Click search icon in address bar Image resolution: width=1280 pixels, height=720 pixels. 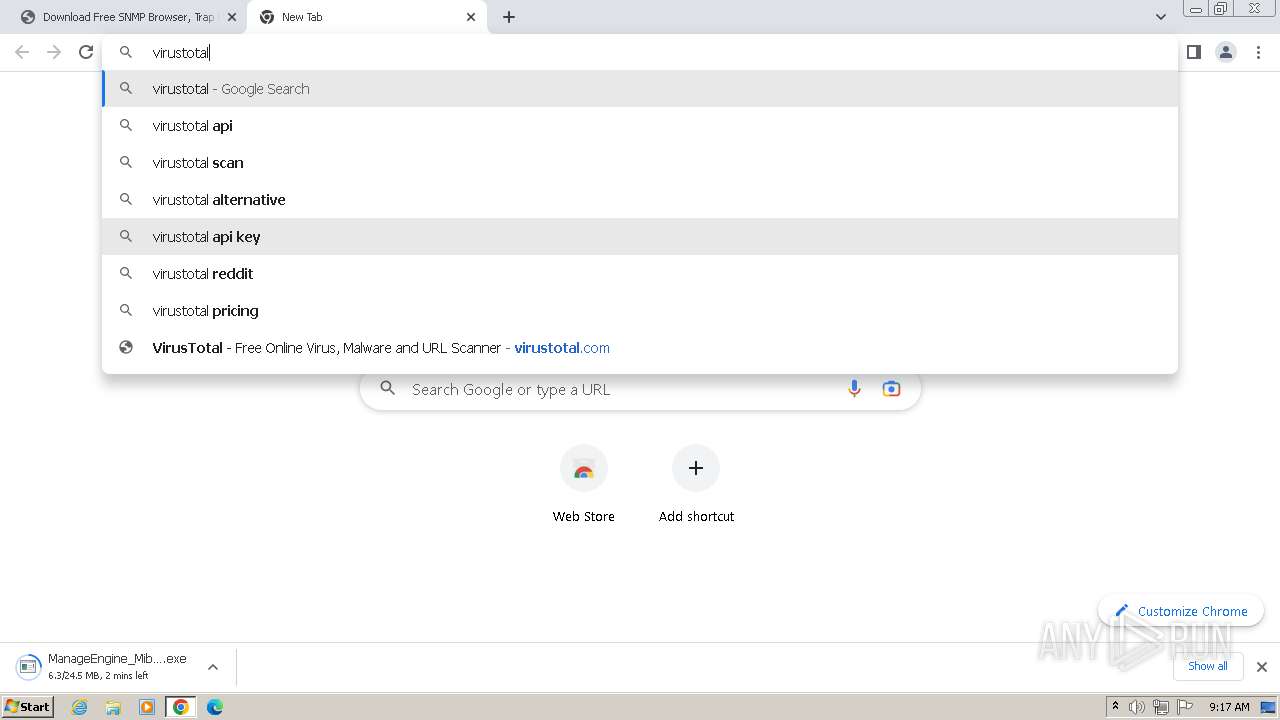pos(126,52)
